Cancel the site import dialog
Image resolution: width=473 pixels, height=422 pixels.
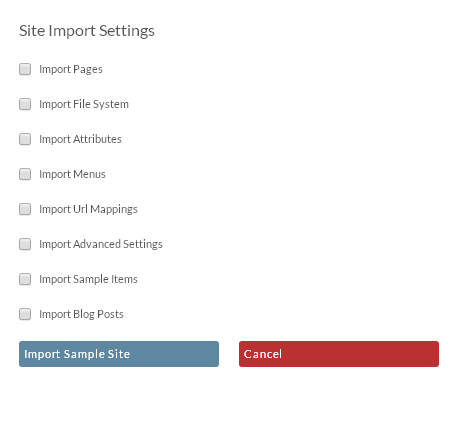click(x=339, y=354)
